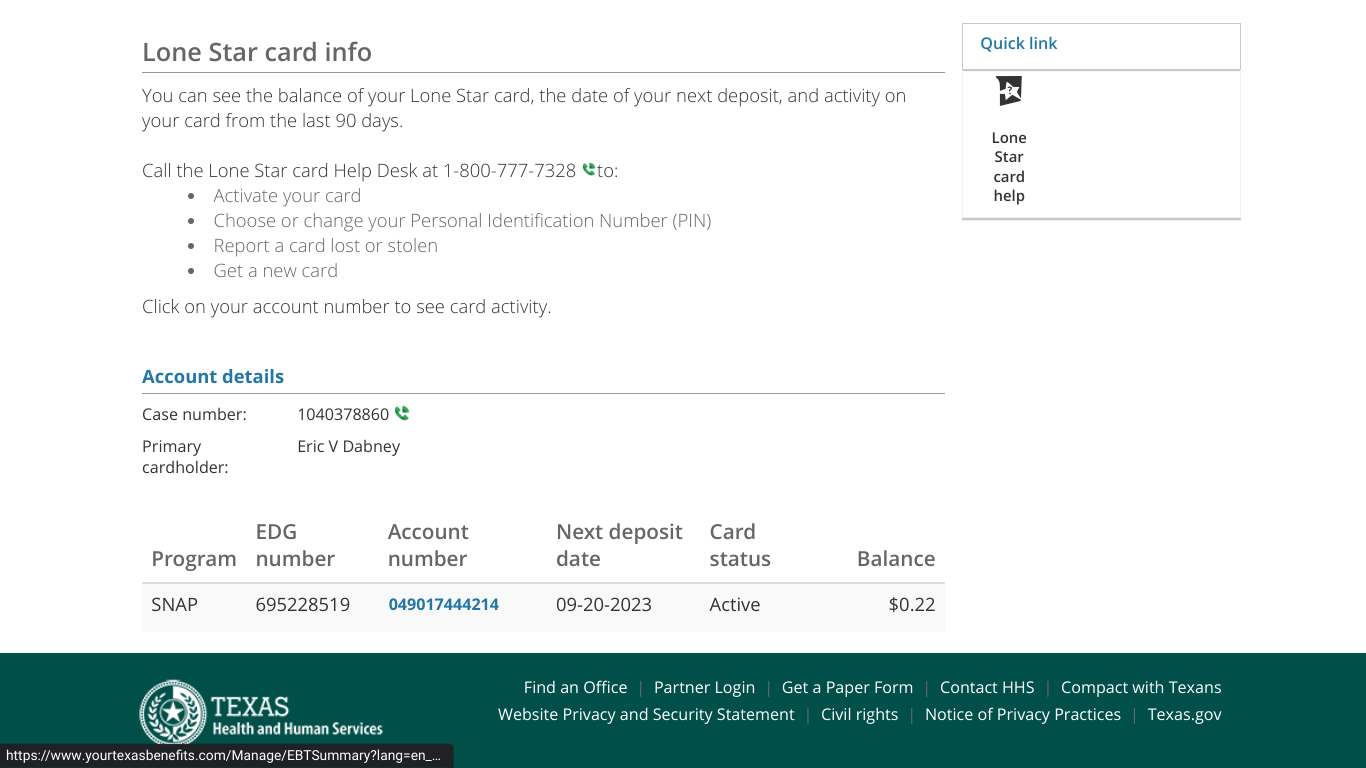This screenshot has width=1366, height=768.
Task: Click the Program column header
Action: click(194, 559)
